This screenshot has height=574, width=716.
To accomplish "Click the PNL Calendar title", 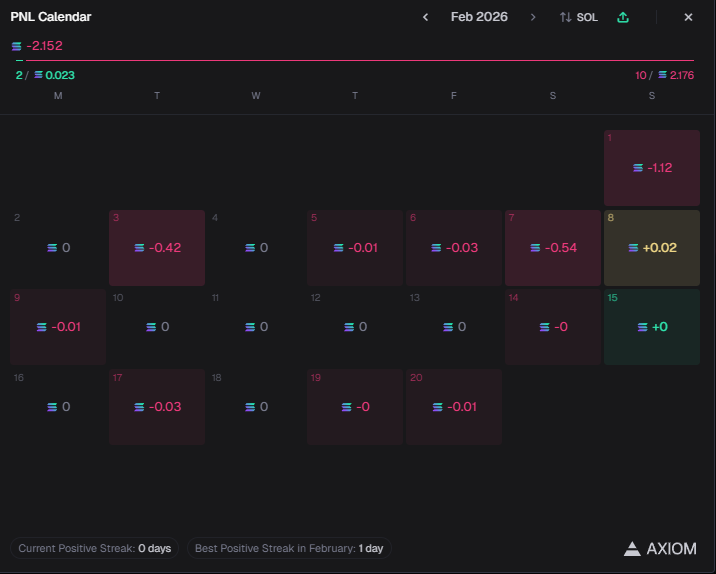I will coord(51,17).
